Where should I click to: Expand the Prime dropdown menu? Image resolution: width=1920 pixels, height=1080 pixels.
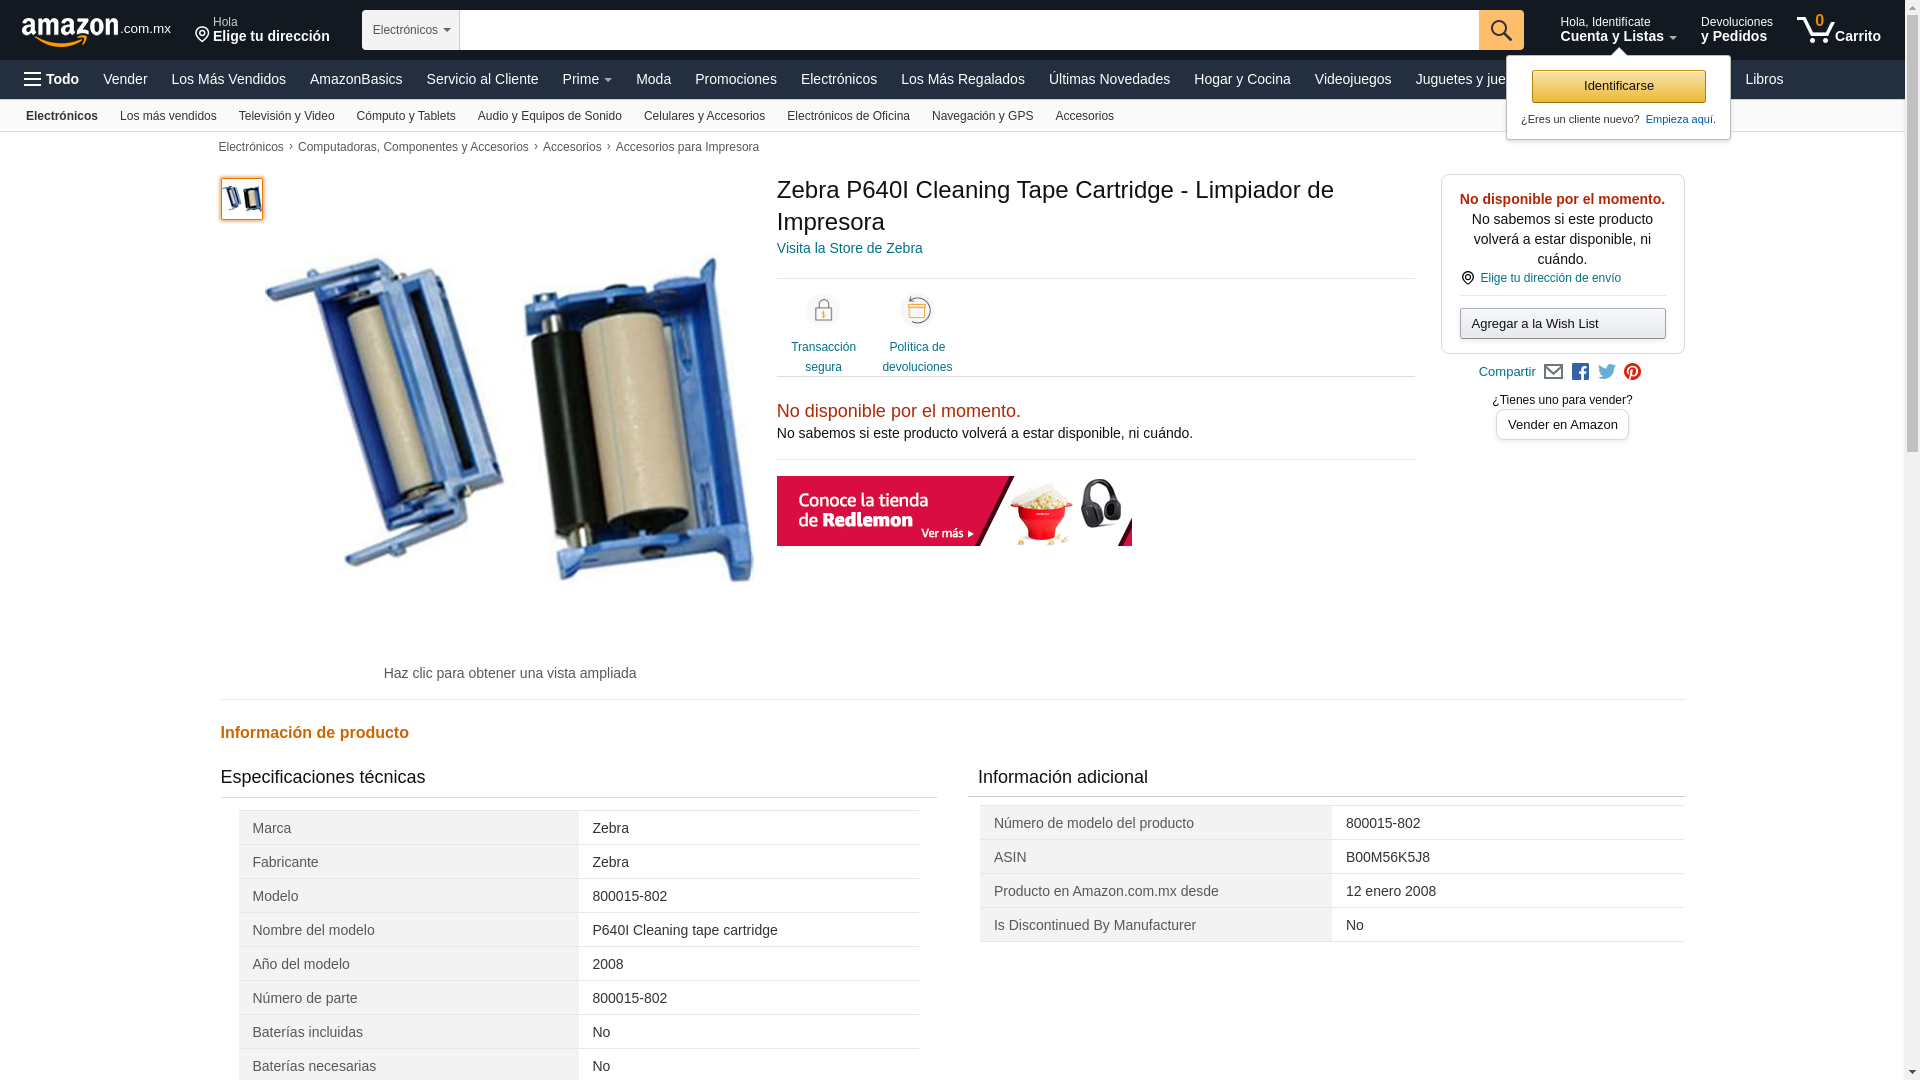pos(587,79)
